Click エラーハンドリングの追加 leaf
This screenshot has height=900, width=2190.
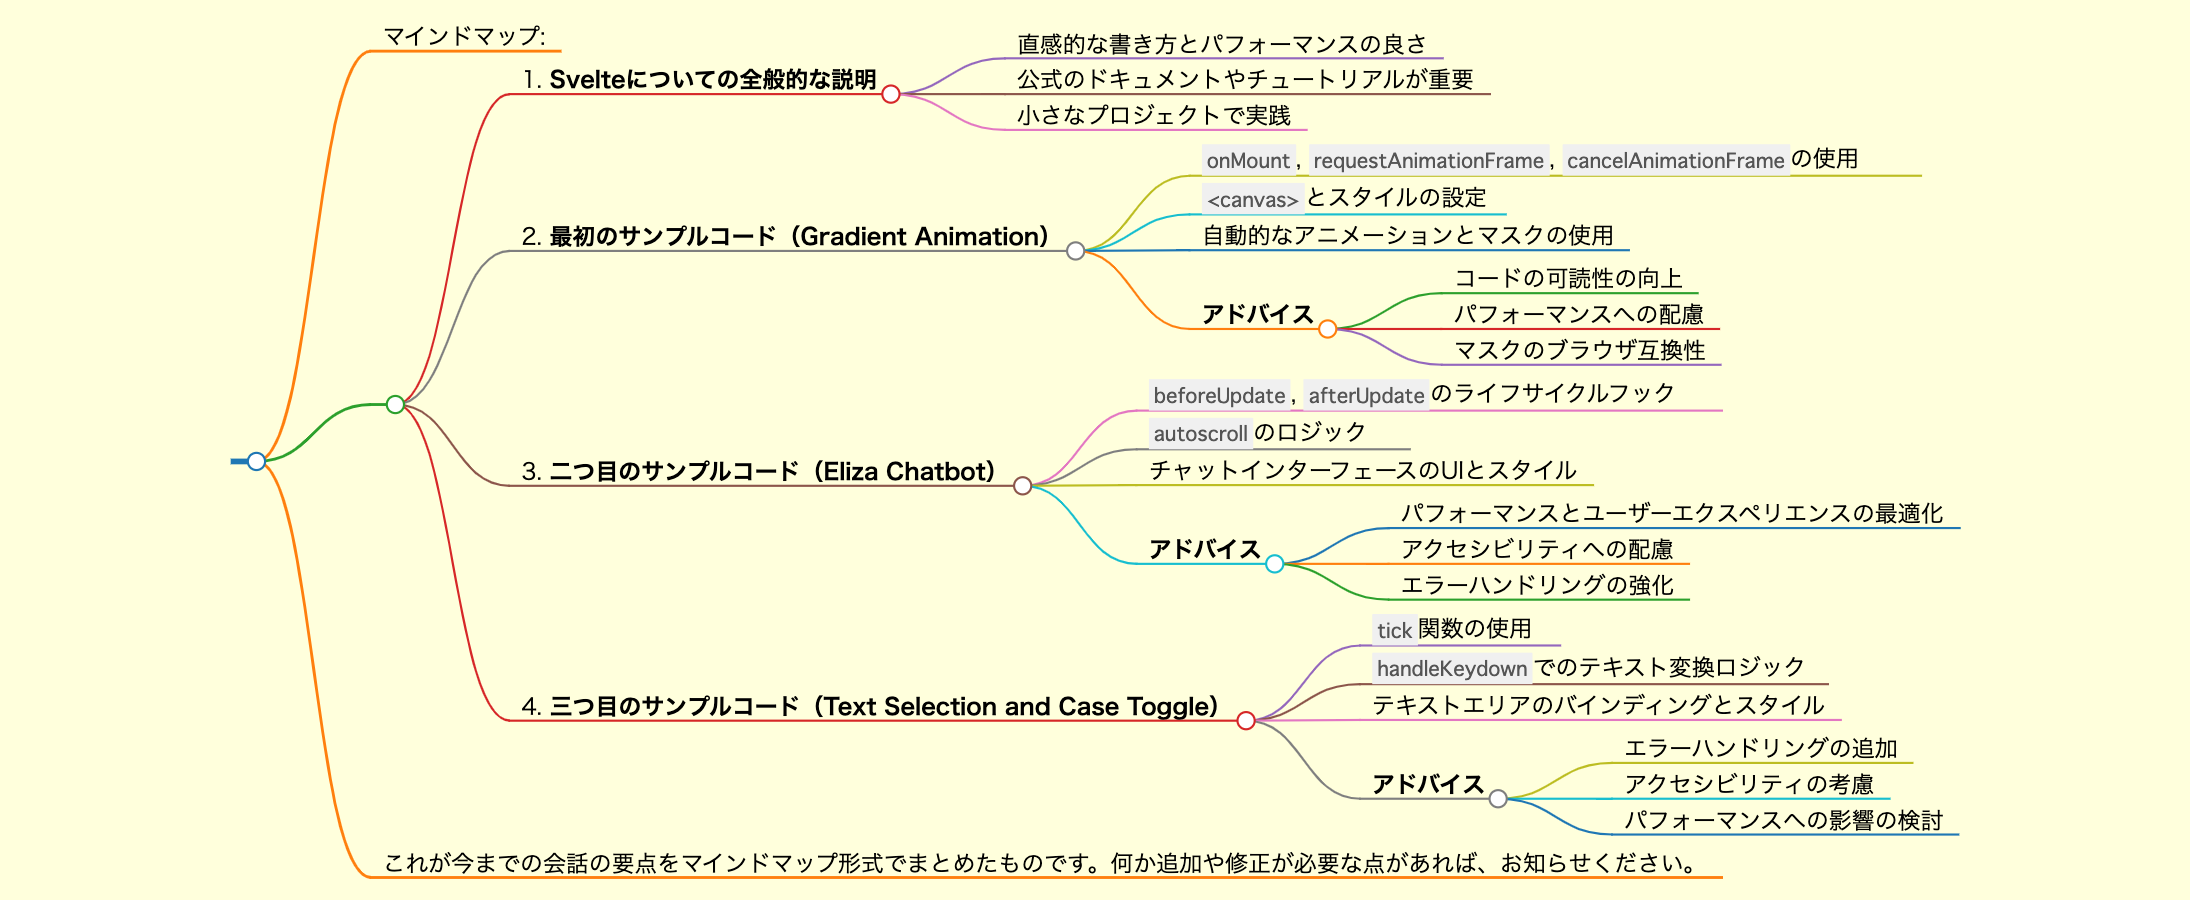(x=1761, y=748)
